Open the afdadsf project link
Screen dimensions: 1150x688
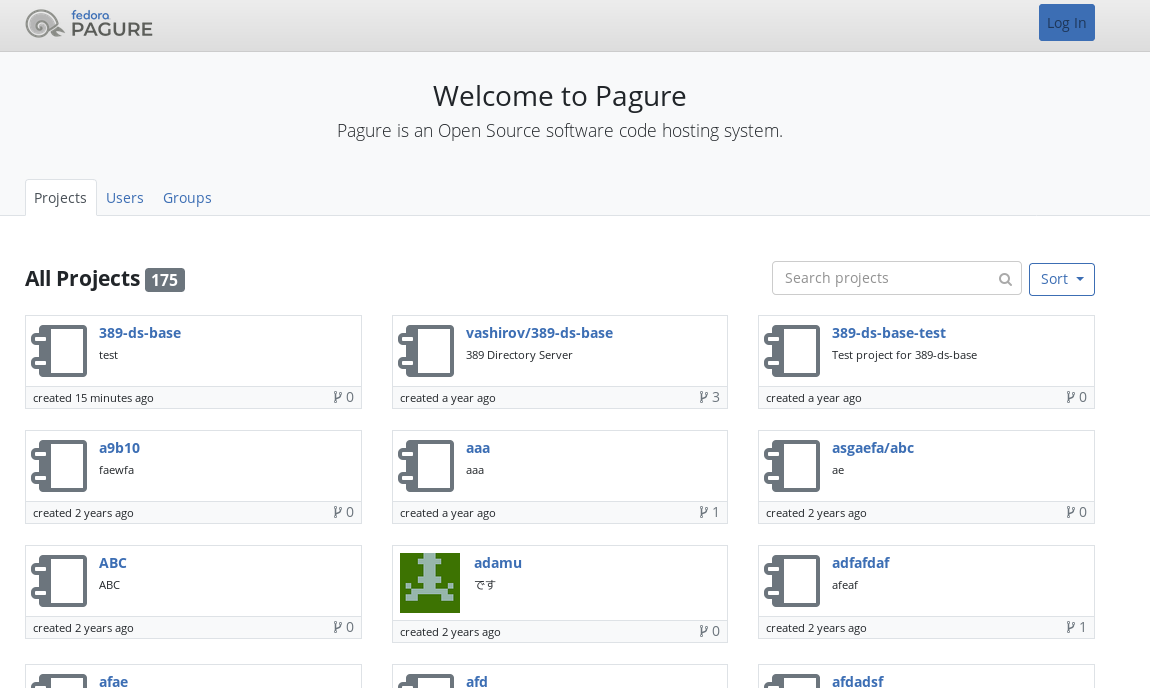857,681
